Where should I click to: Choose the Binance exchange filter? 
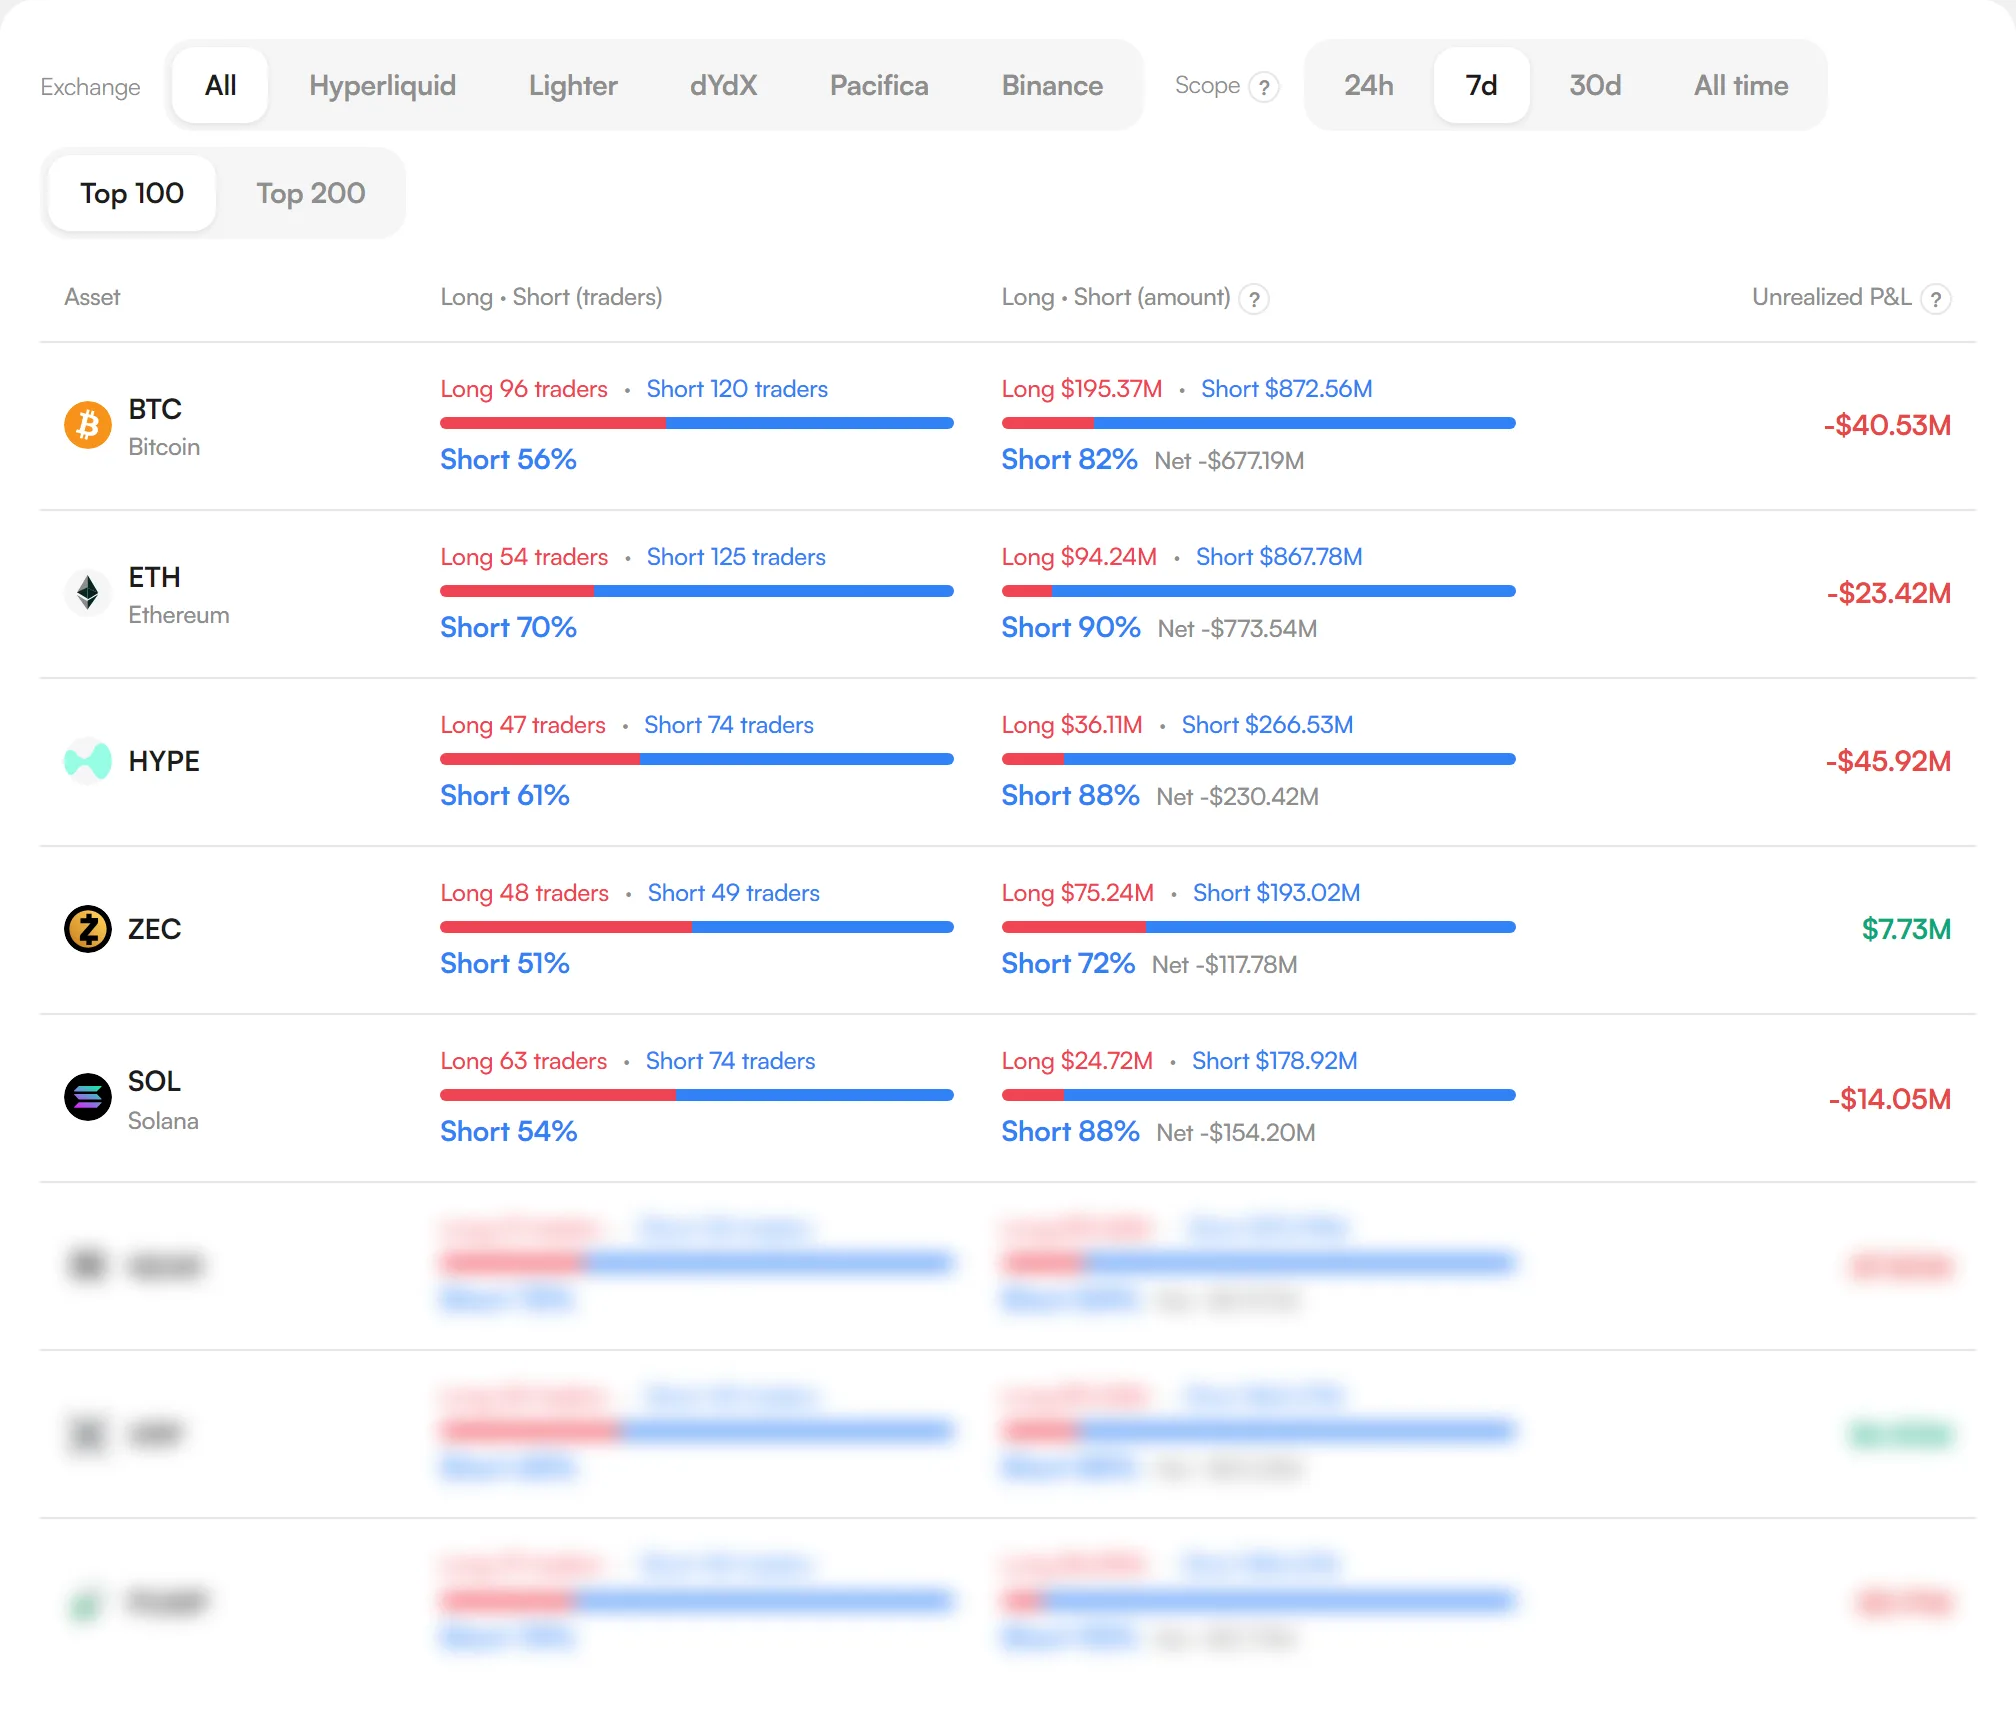click(x=1053, y=86)
